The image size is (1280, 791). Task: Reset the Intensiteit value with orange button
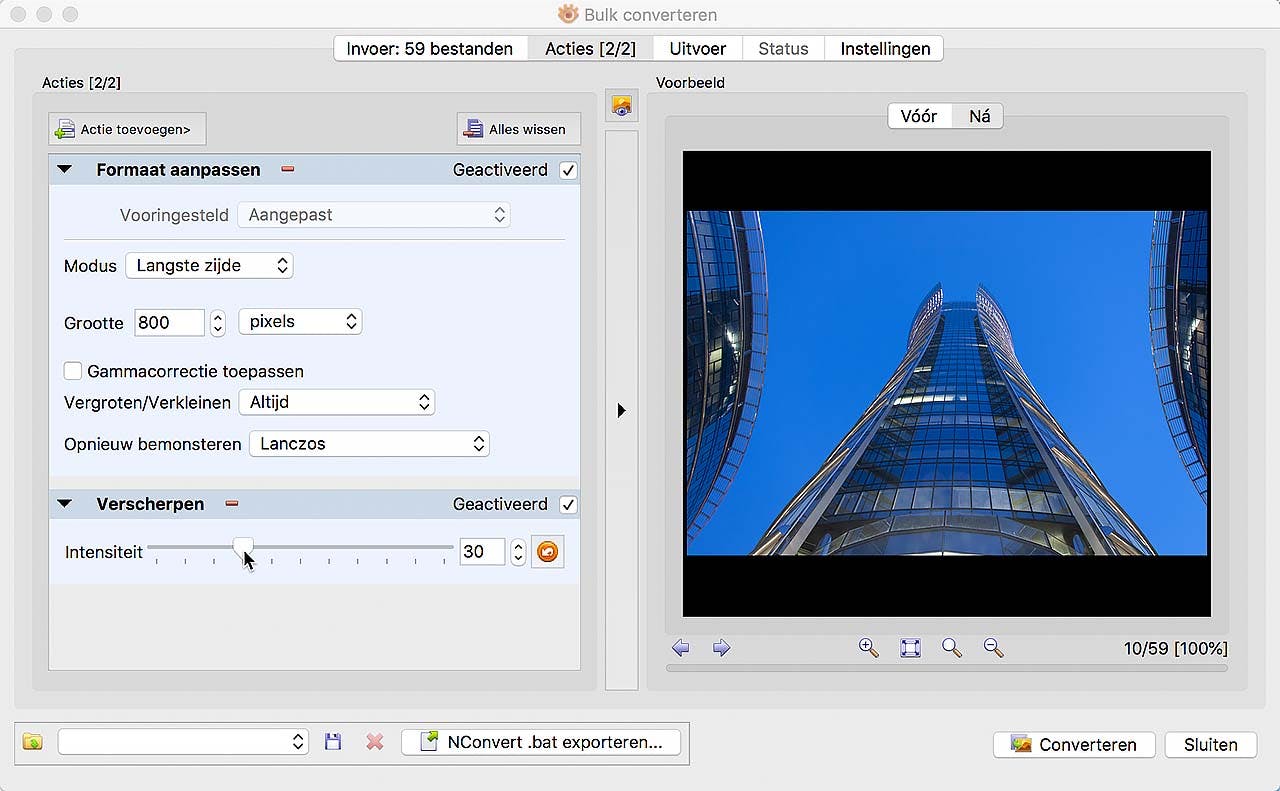547,551
